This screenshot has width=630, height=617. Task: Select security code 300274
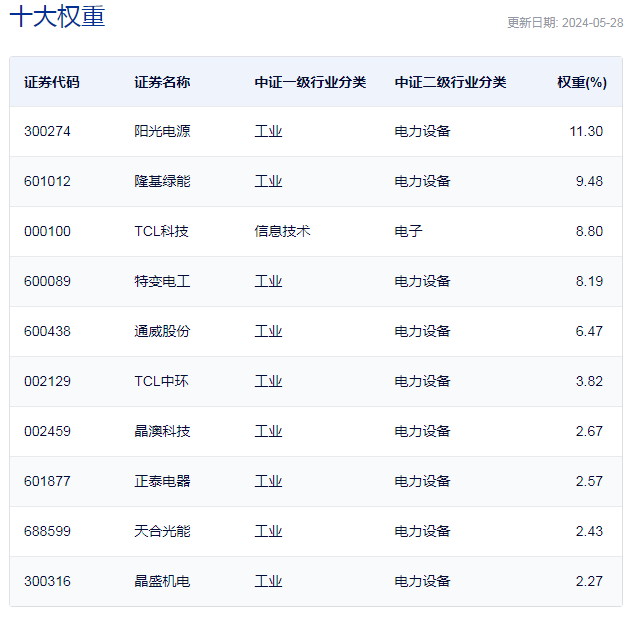coord(47,131)
